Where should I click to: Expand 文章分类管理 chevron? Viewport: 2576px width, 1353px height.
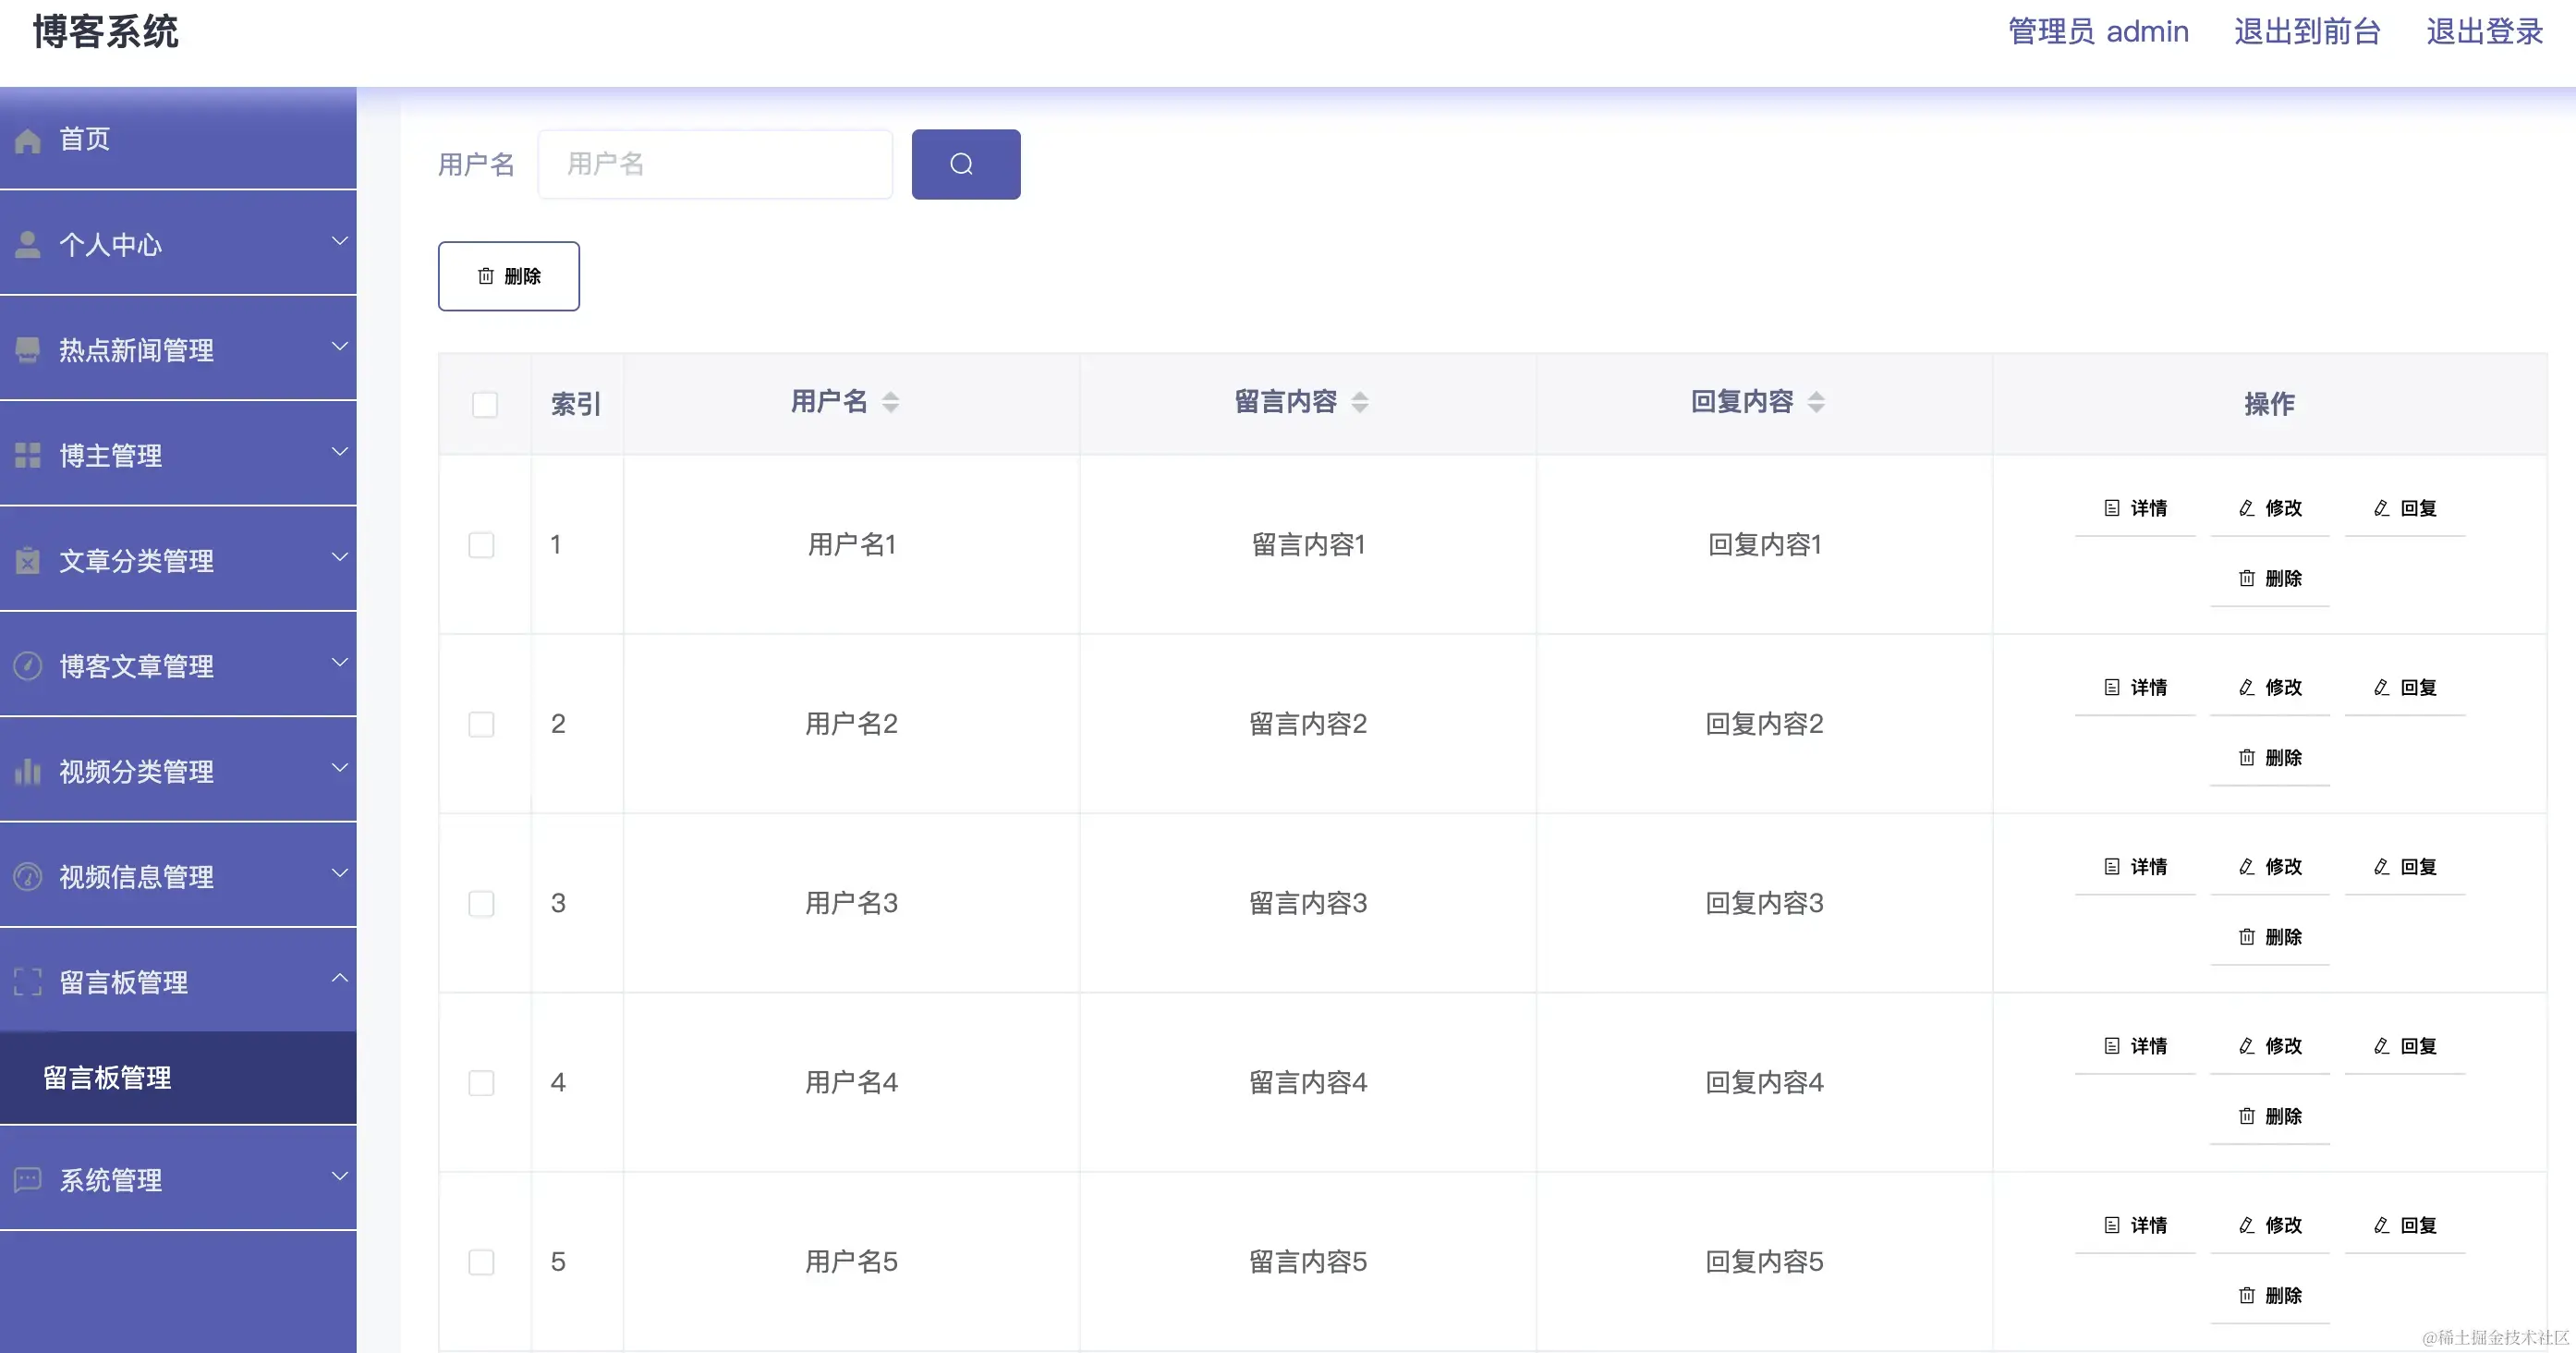pyautogui.click(x=340, y=557)
